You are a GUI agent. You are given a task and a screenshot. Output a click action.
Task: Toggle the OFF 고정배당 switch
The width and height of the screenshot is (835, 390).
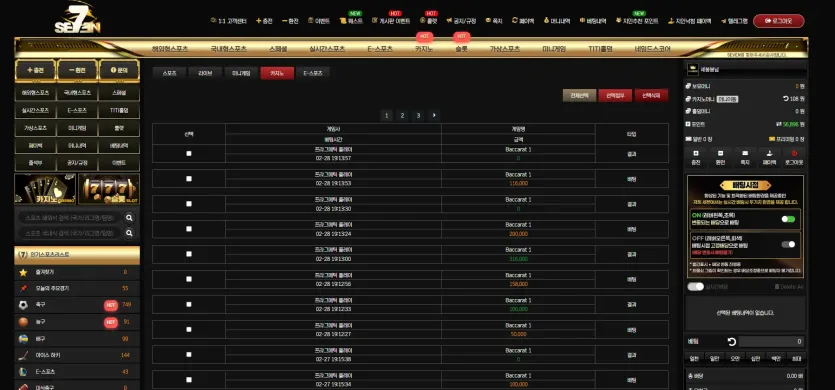coord(788,244)
